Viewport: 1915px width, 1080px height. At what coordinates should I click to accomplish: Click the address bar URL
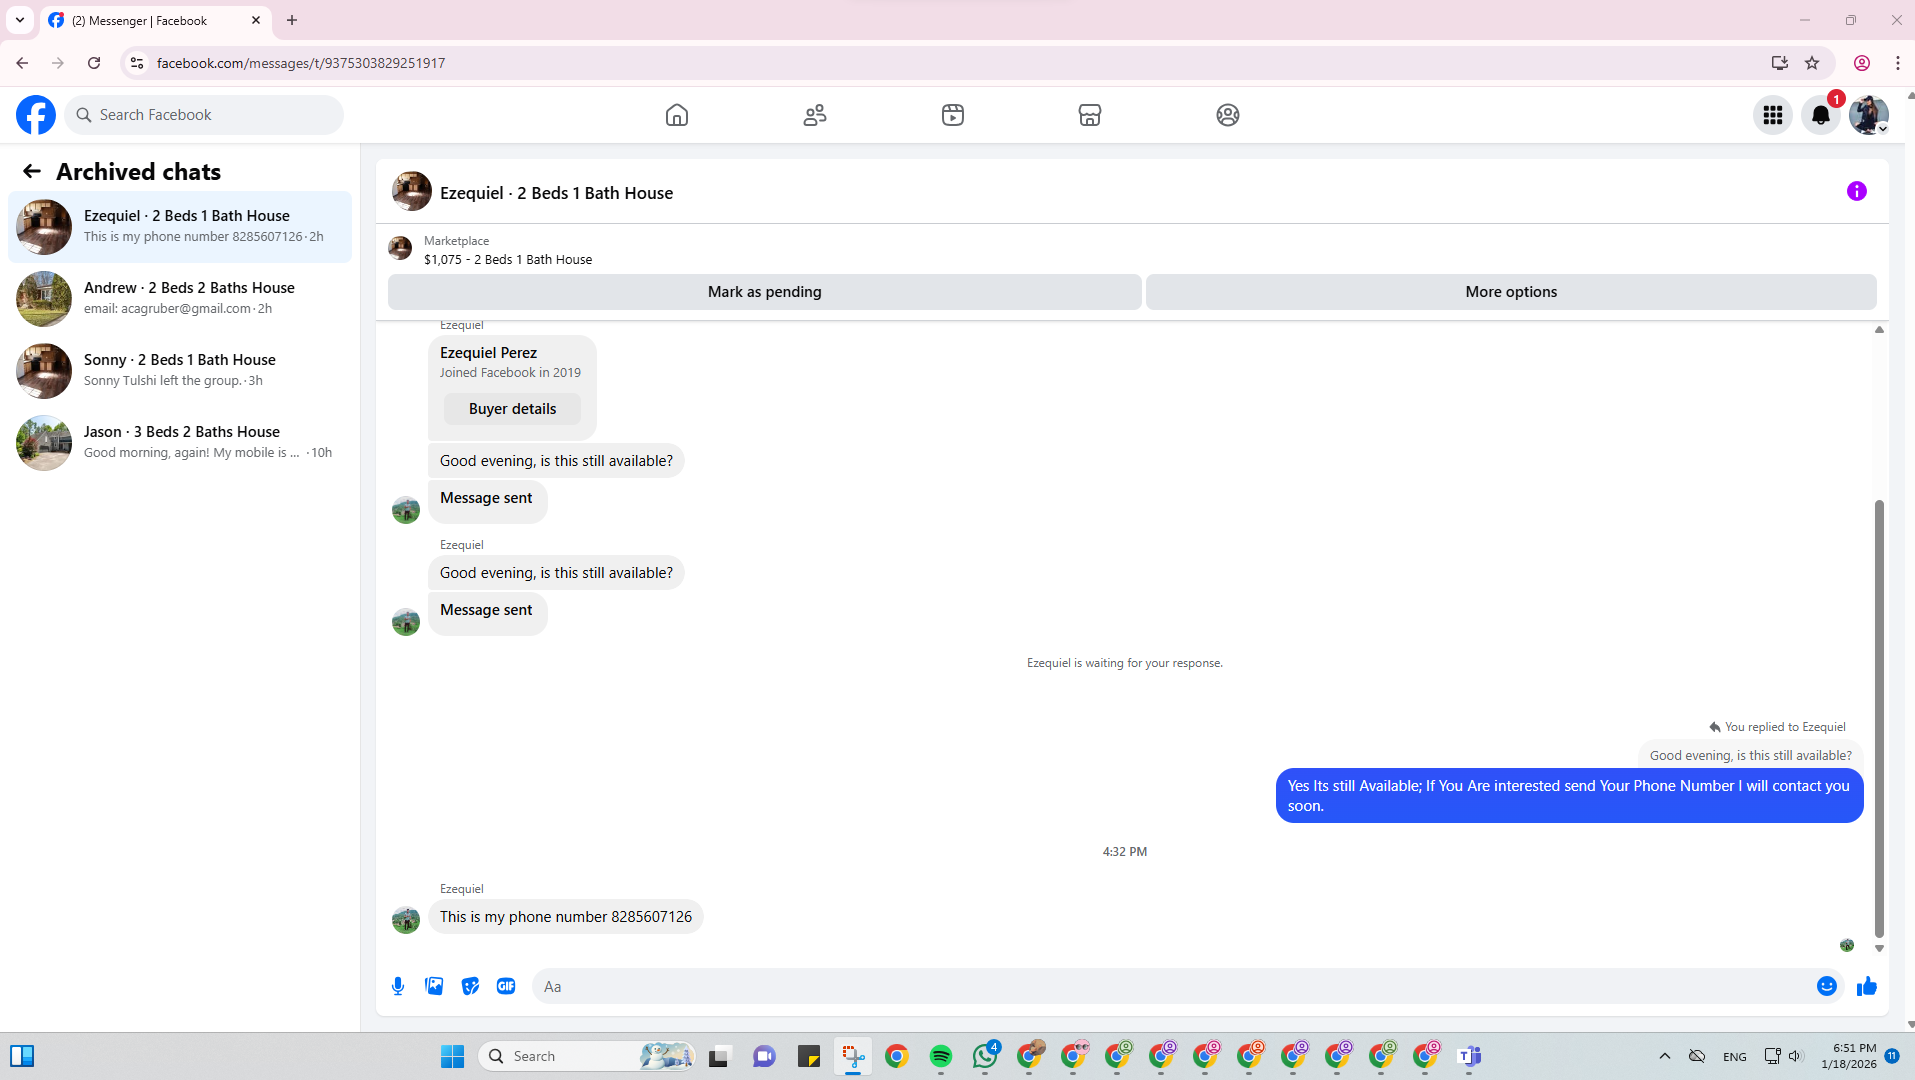coord(301,63)
